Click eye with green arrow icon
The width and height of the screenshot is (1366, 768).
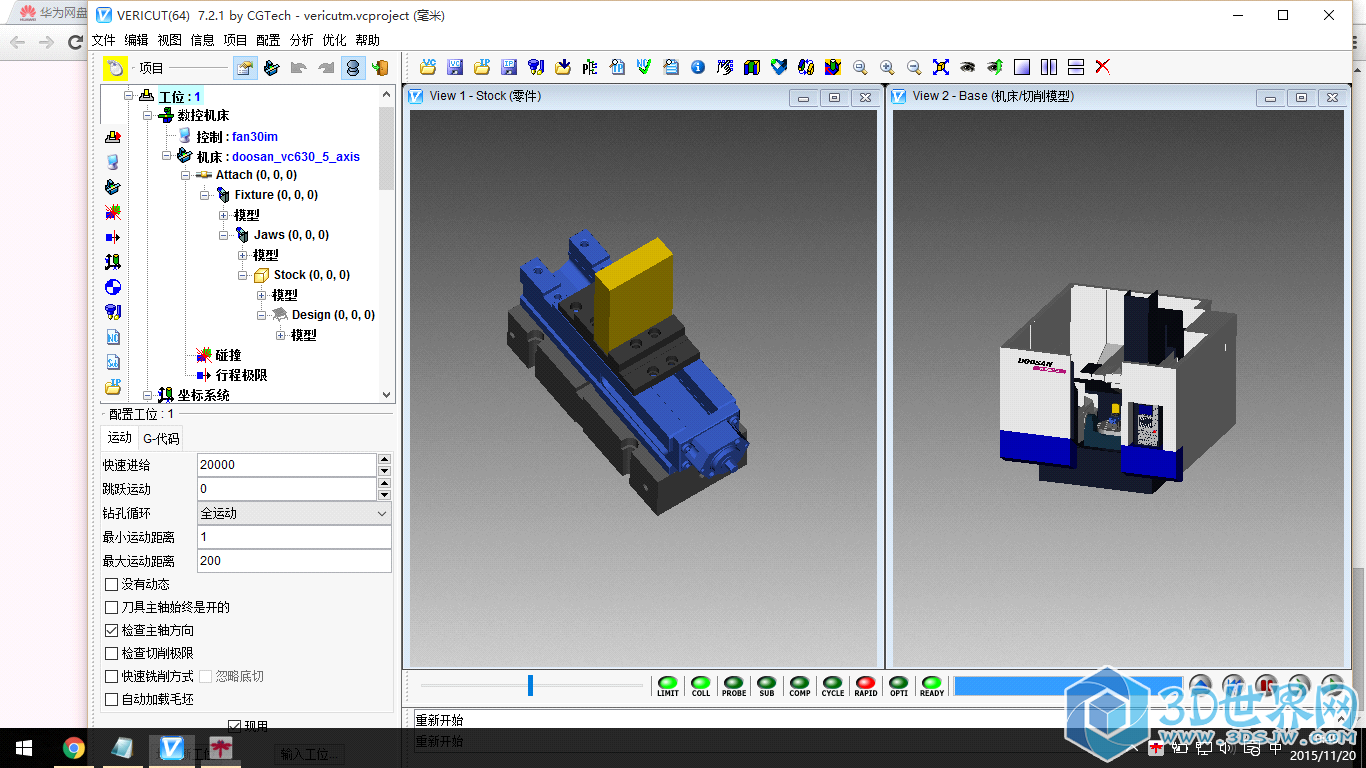[x=995, y=67]
